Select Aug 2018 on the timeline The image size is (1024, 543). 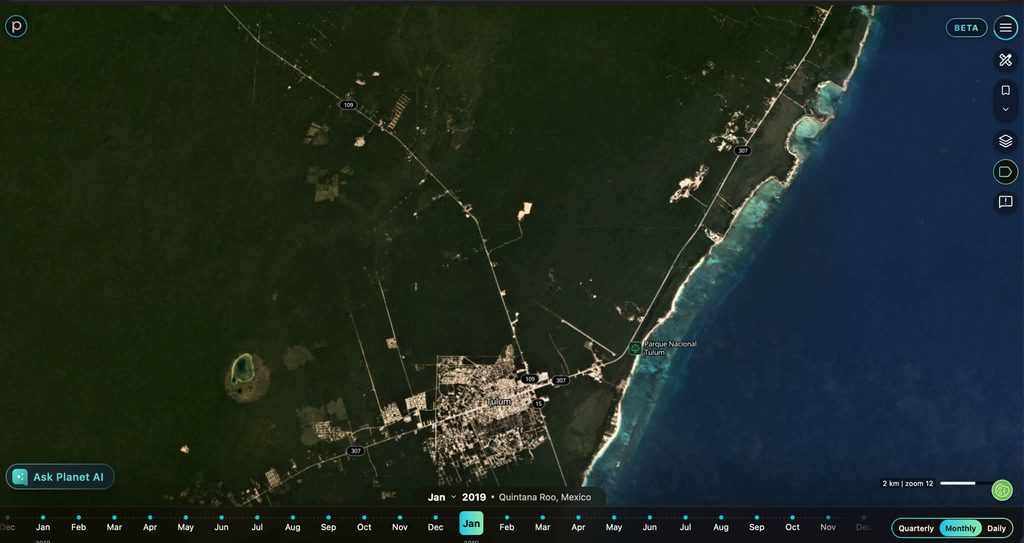293,527
